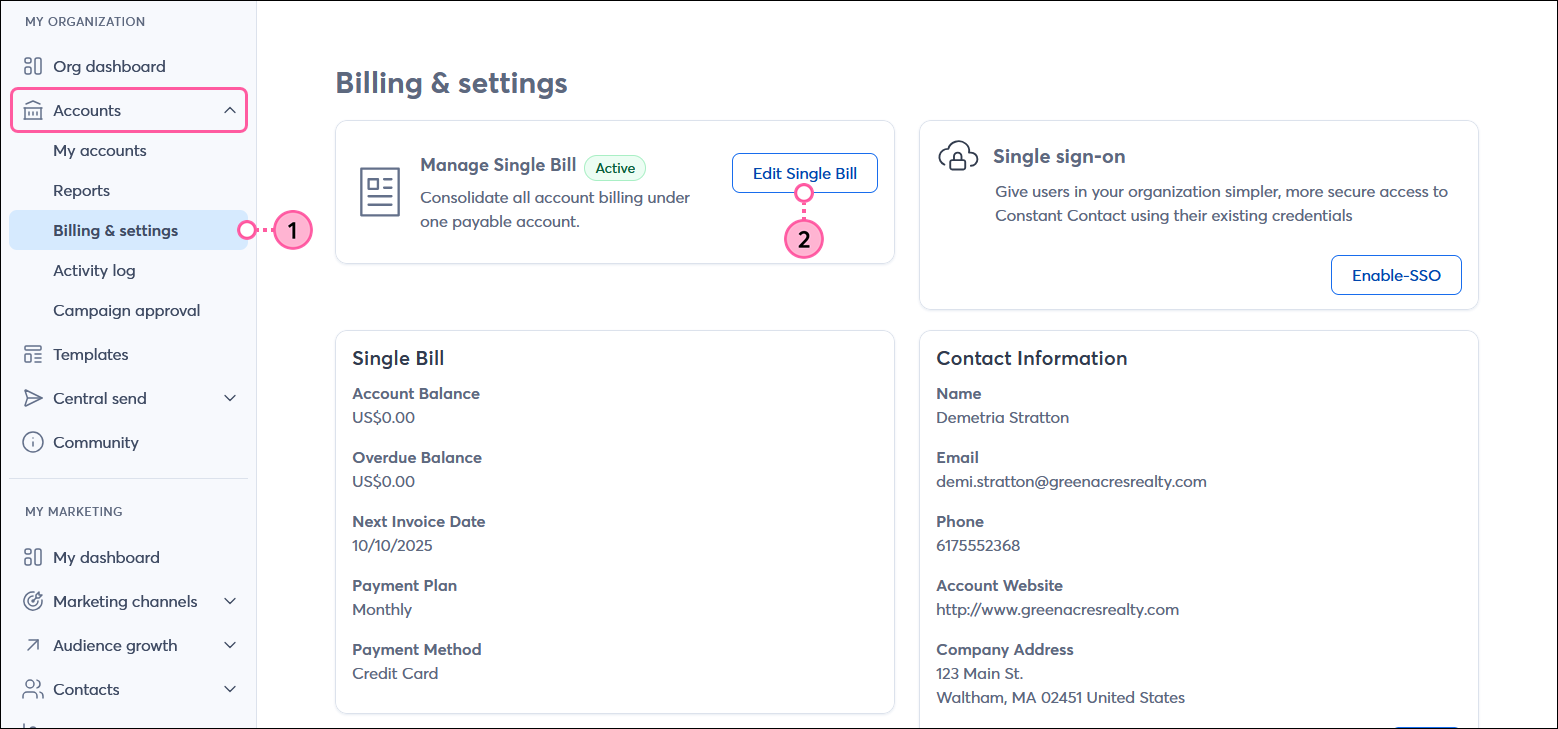Click the Active status badge

tap(615, 168)
